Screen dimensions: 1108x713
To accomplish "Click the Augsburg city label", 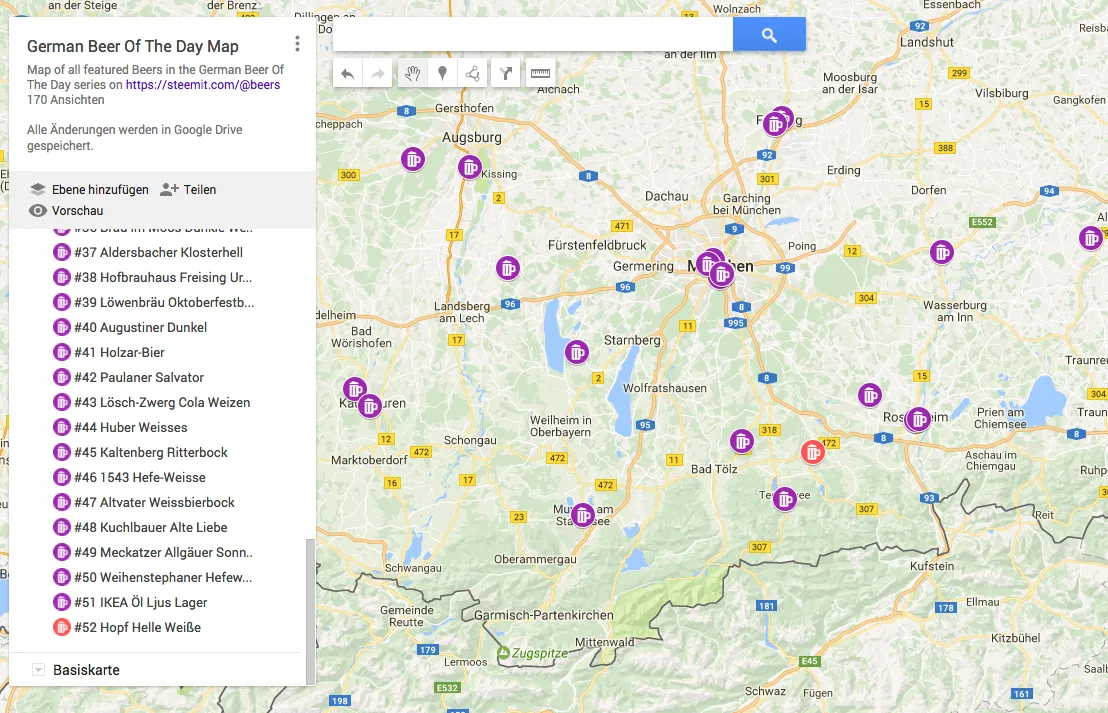I will (472, 137).
